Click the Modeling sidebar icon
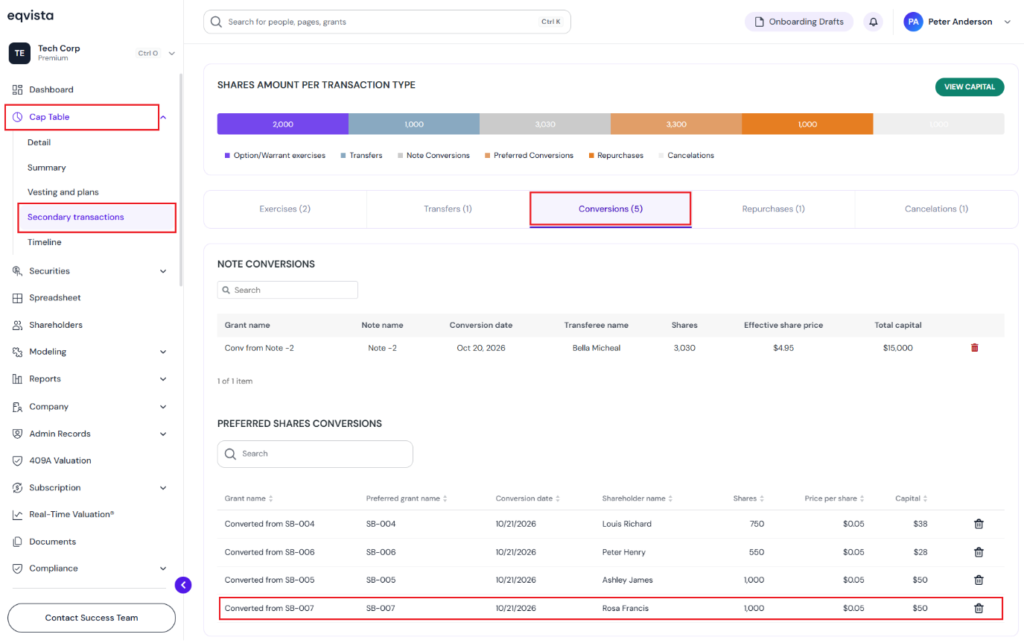Image resolution: width=1024 pixels, height=643 pixels. (17, 352)
